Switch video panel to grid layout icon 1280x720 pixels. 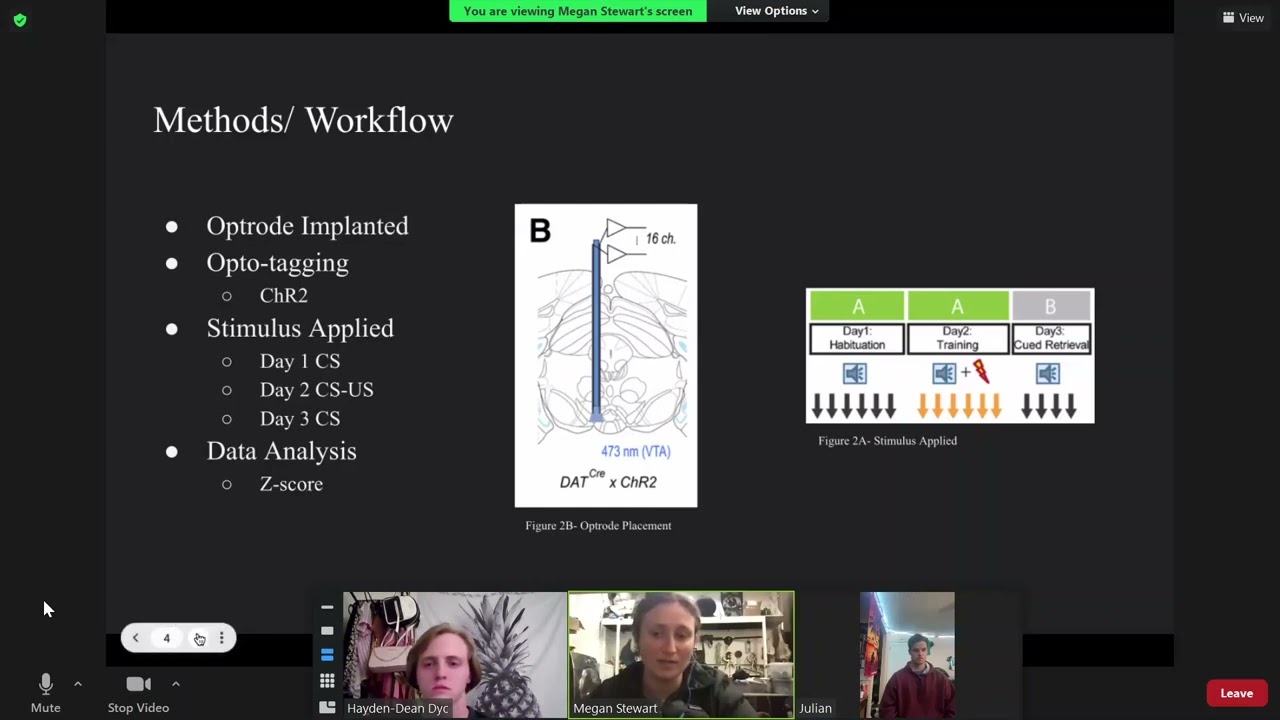327,681
